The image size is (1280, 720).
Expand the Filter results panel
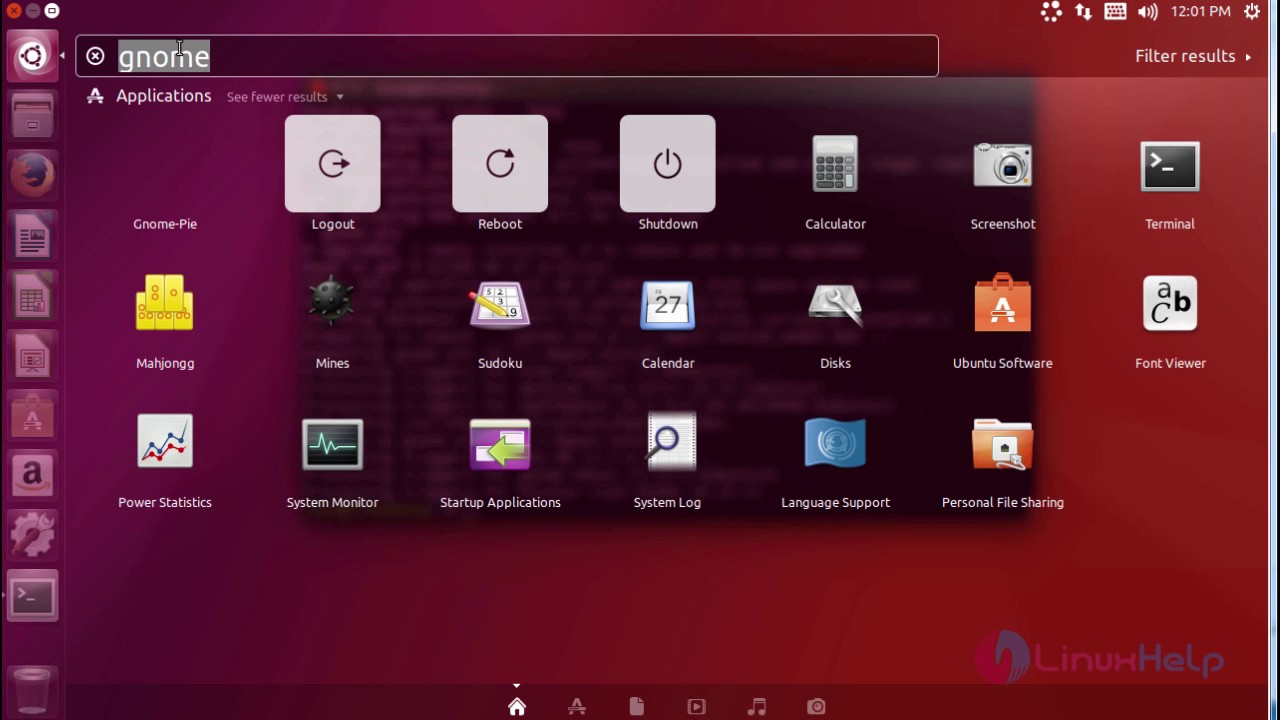point(1193,56)
